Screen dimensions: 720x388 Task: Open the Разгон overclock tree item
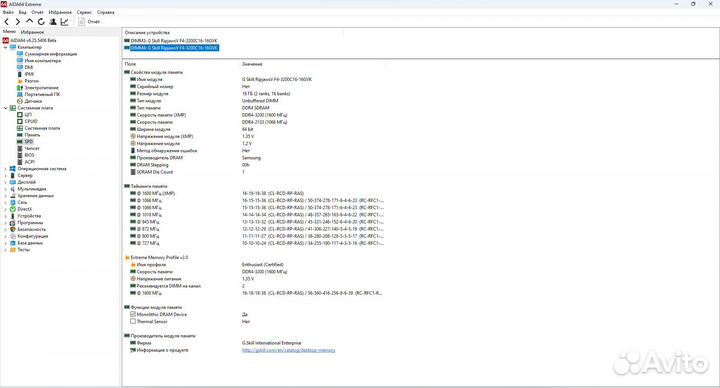(32, 81)
